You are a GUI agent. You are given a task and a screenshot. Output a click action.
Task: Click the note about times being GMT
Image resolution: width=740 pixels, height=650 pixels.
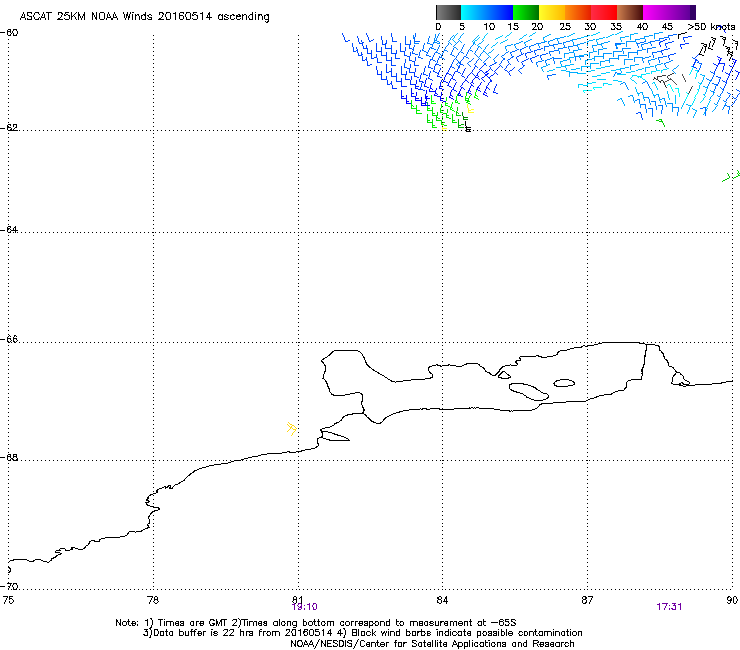(315, 623)
